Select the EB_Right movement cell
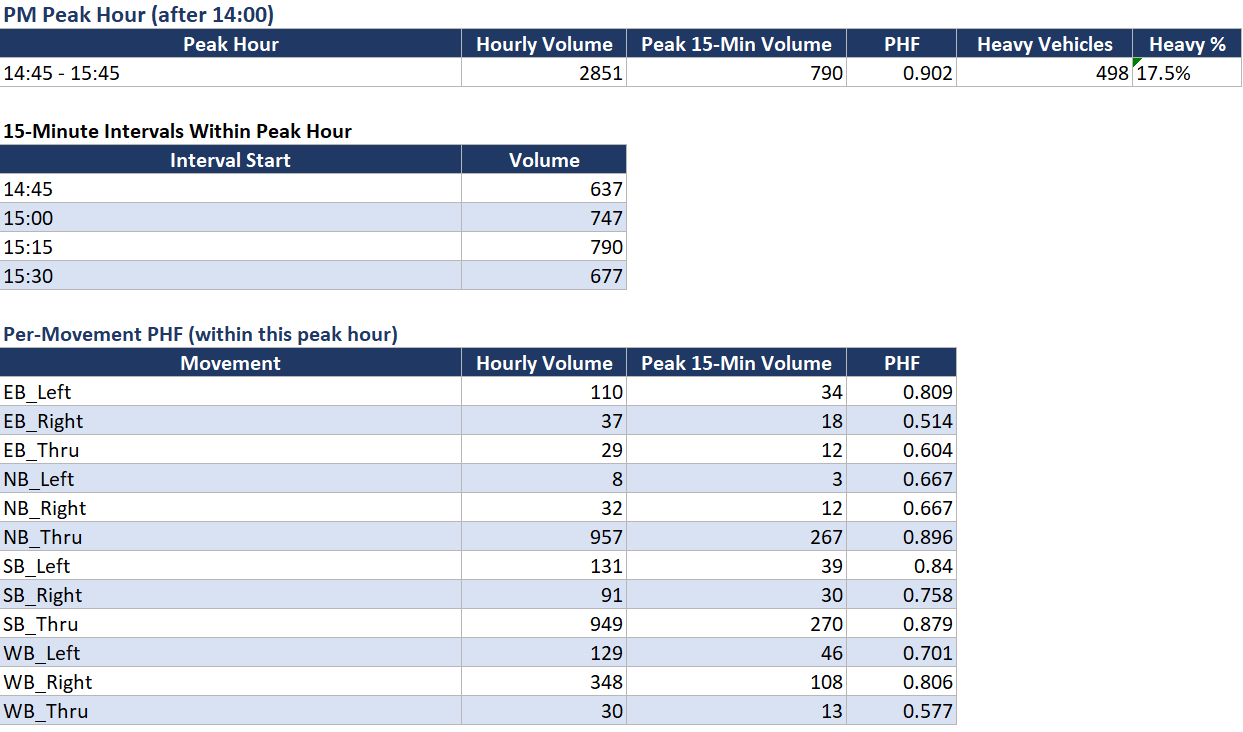The width and height of the screenshot is (1243, 732). [x=231, y=421]
